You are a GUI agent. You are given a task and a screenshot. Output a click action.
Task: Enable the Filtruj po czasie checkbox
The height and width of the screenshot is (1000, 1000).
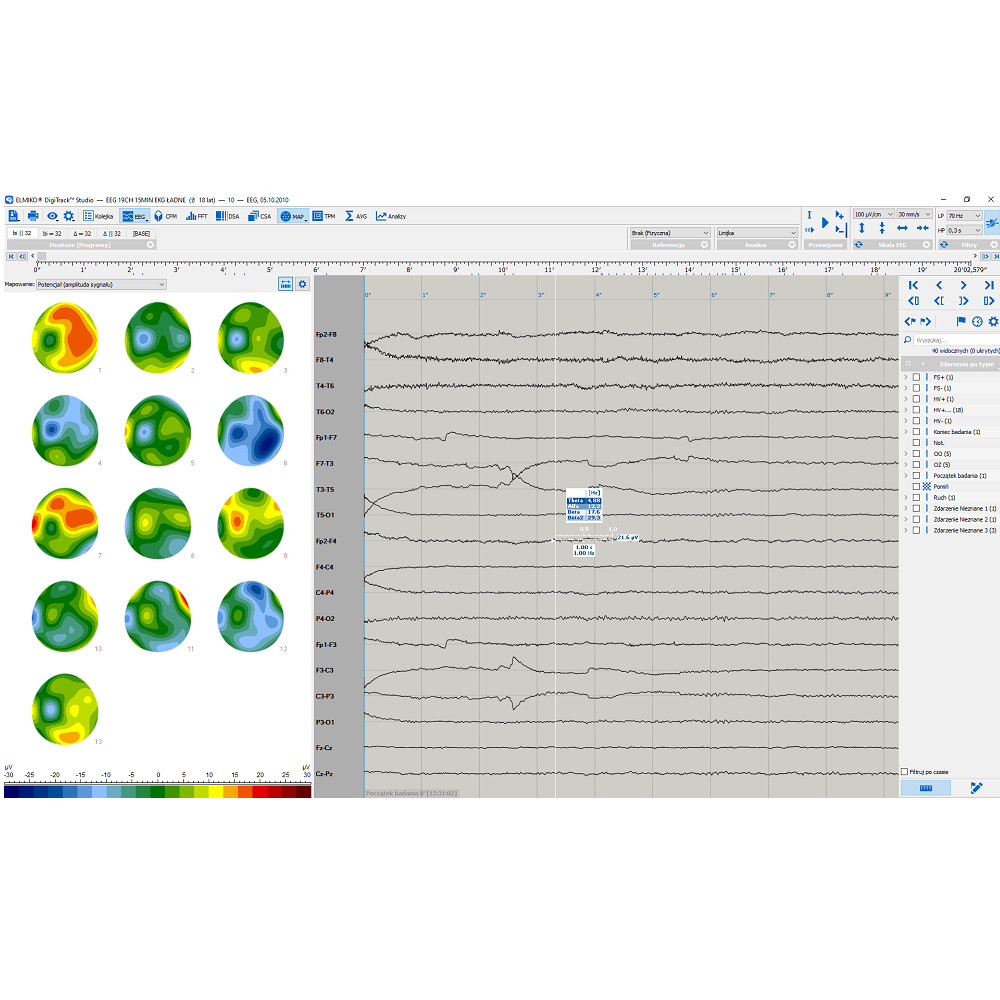905,772
